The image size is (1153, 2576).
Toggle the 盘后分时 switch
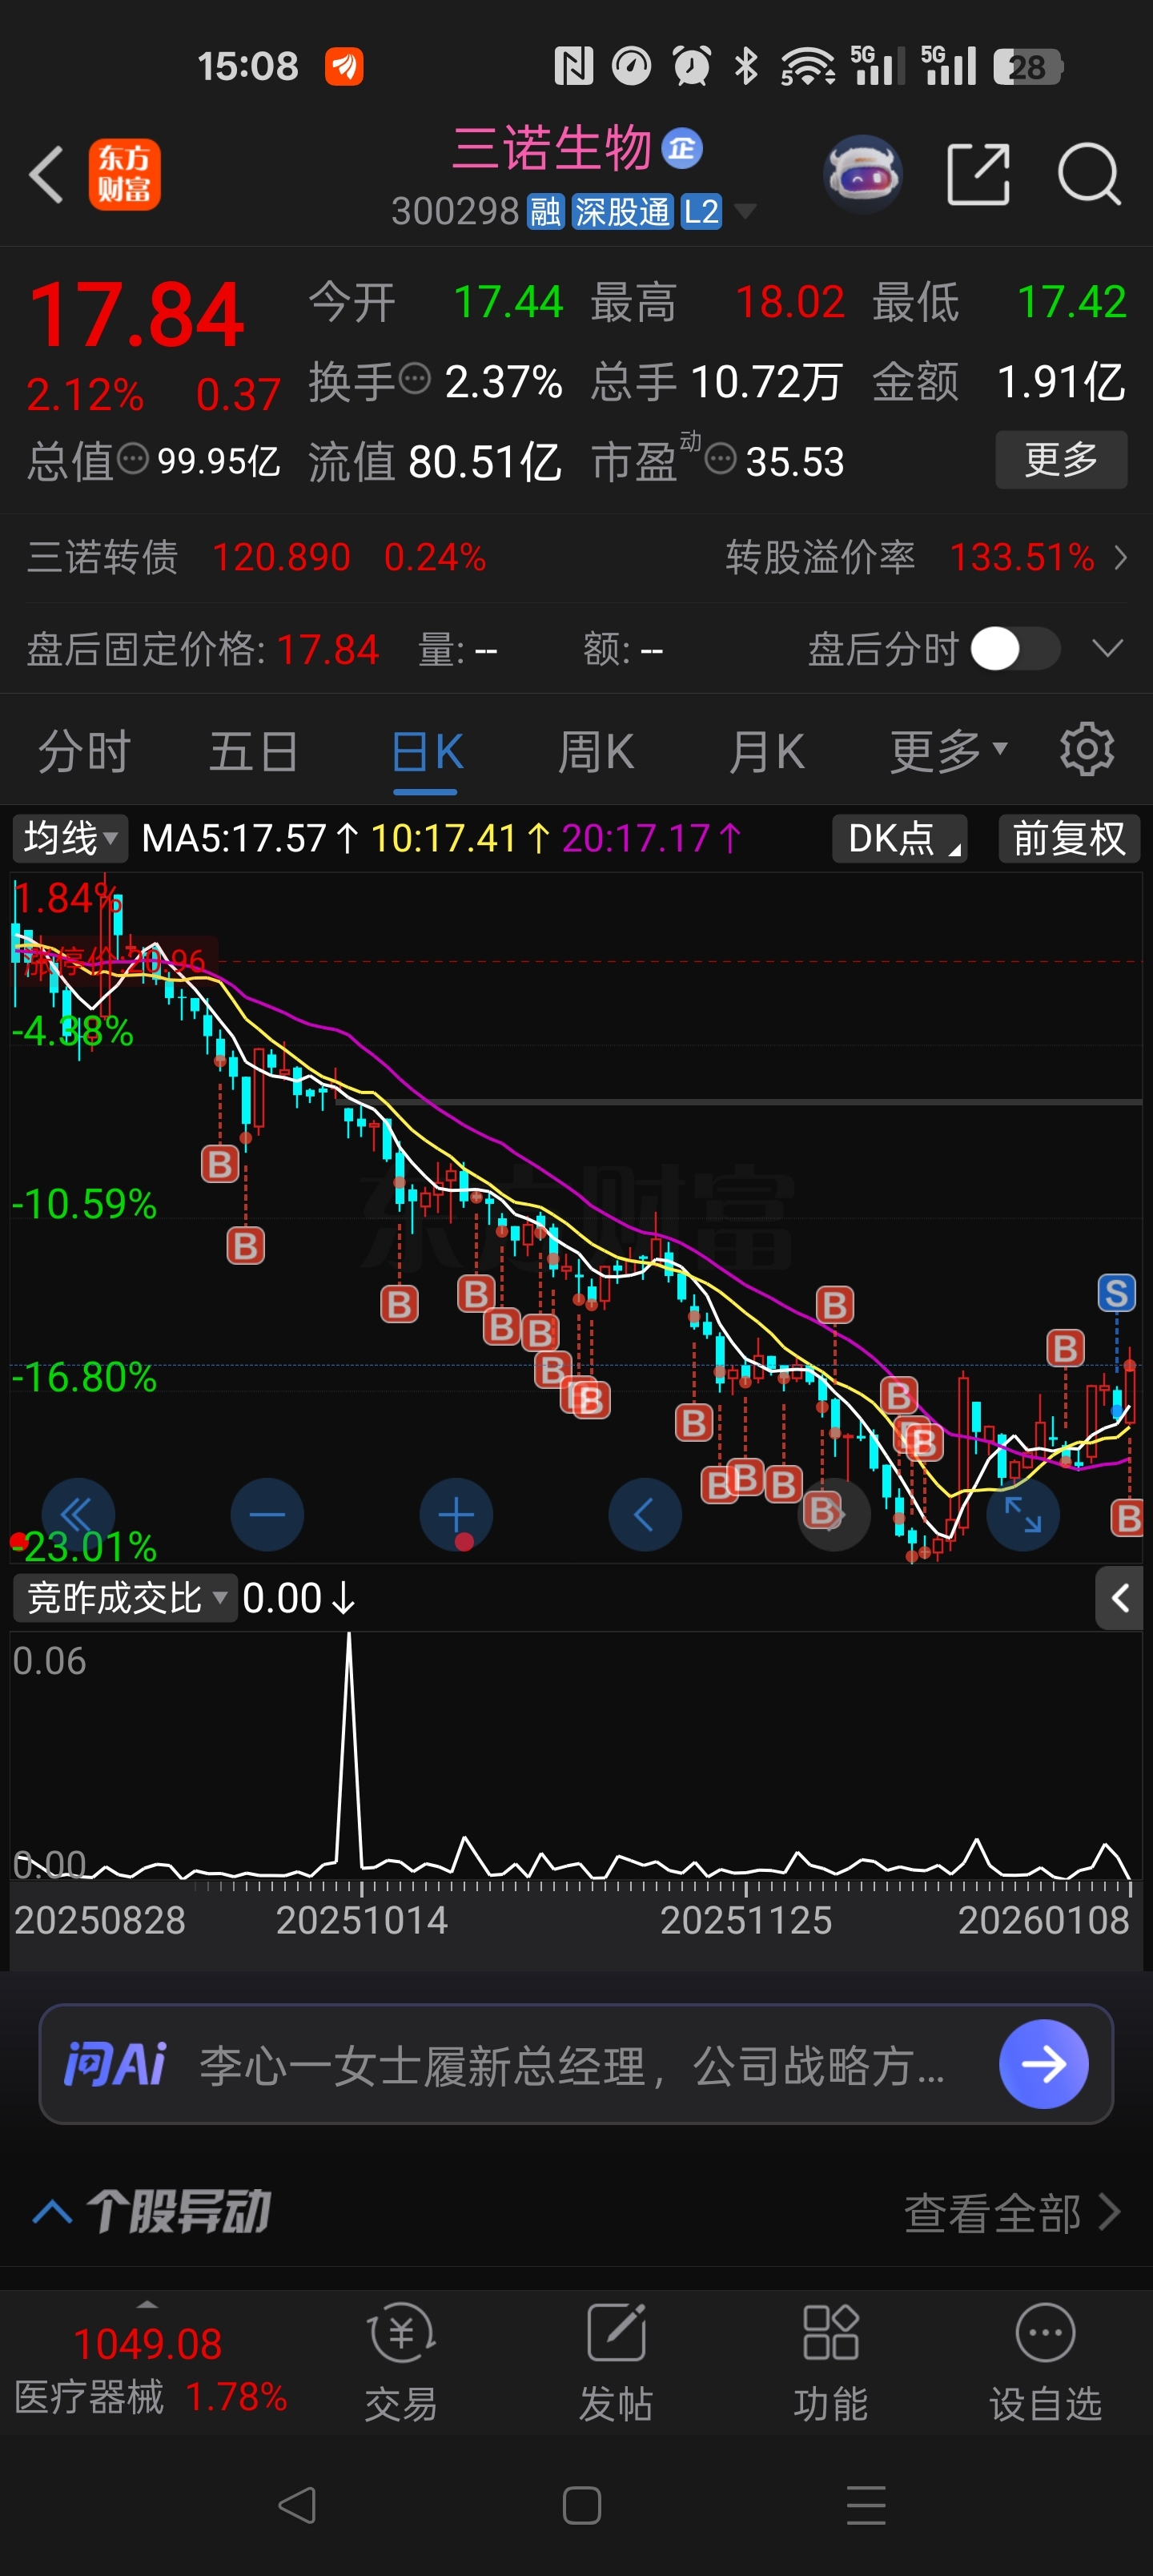[1015, 649]
